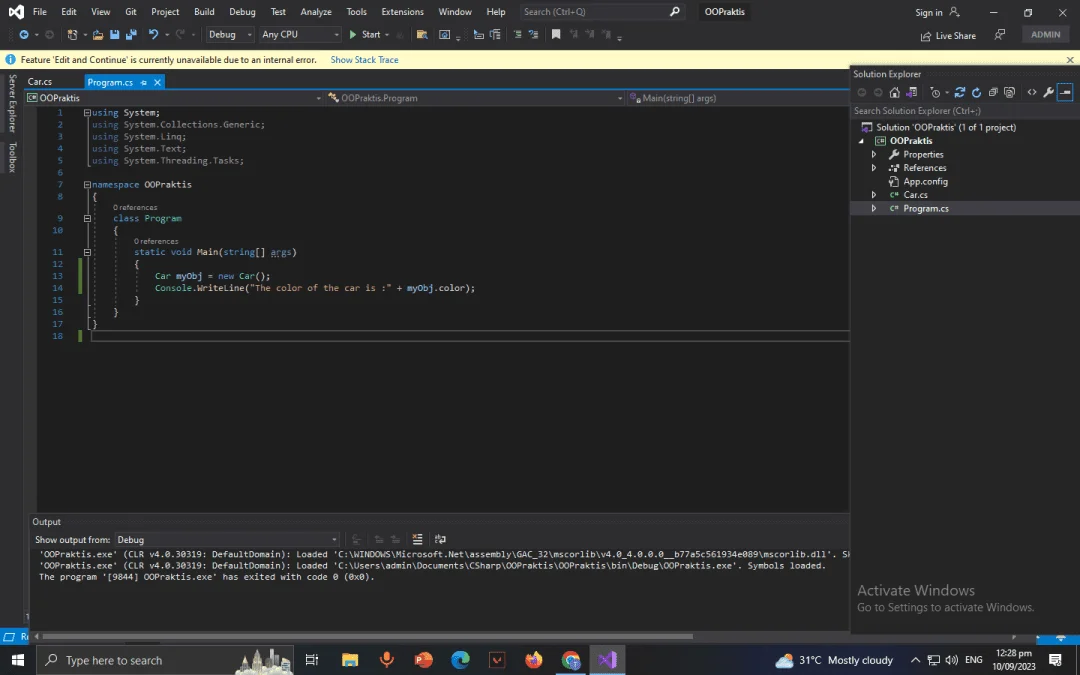The width and height of the screenshot is (1080, 675).
Task: Click the Save All icon
Action: point(131,34)
